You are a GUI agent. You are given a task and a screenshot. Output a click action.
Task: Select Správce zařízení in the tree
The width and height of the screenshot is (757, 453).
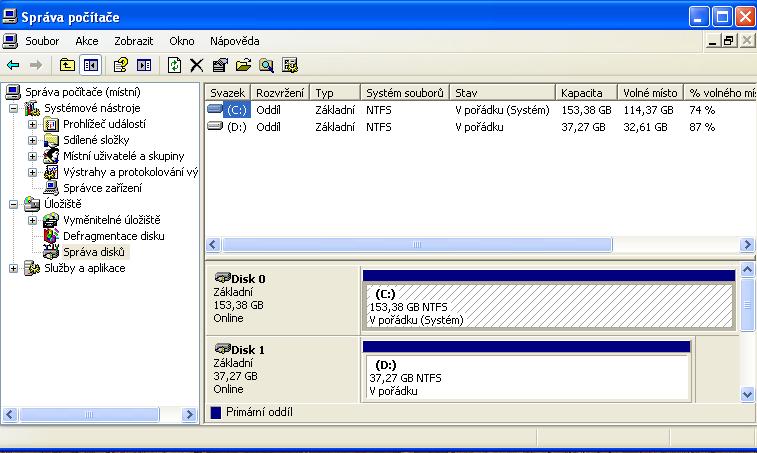click(x=102, y=188)
